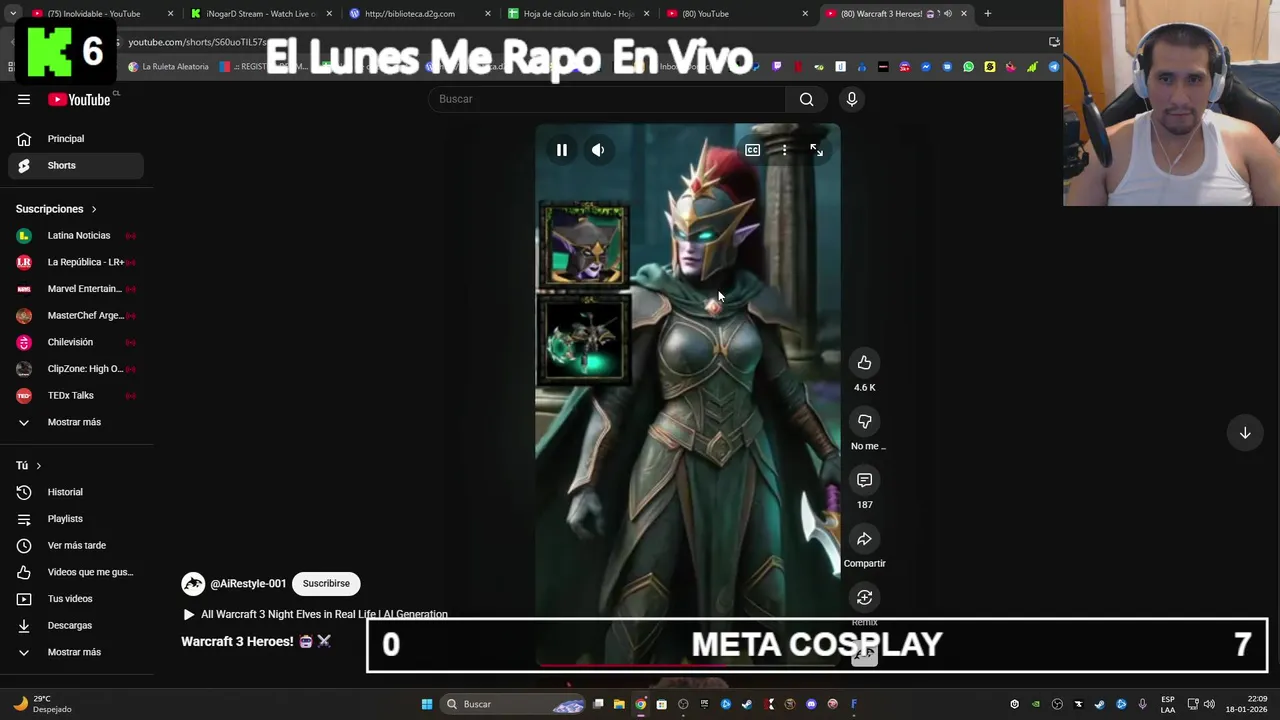Image resolution: width=1280 pixels, height=720 pixels.
Task: Open the 187 comments panel
Action: (x=864, y=480)
